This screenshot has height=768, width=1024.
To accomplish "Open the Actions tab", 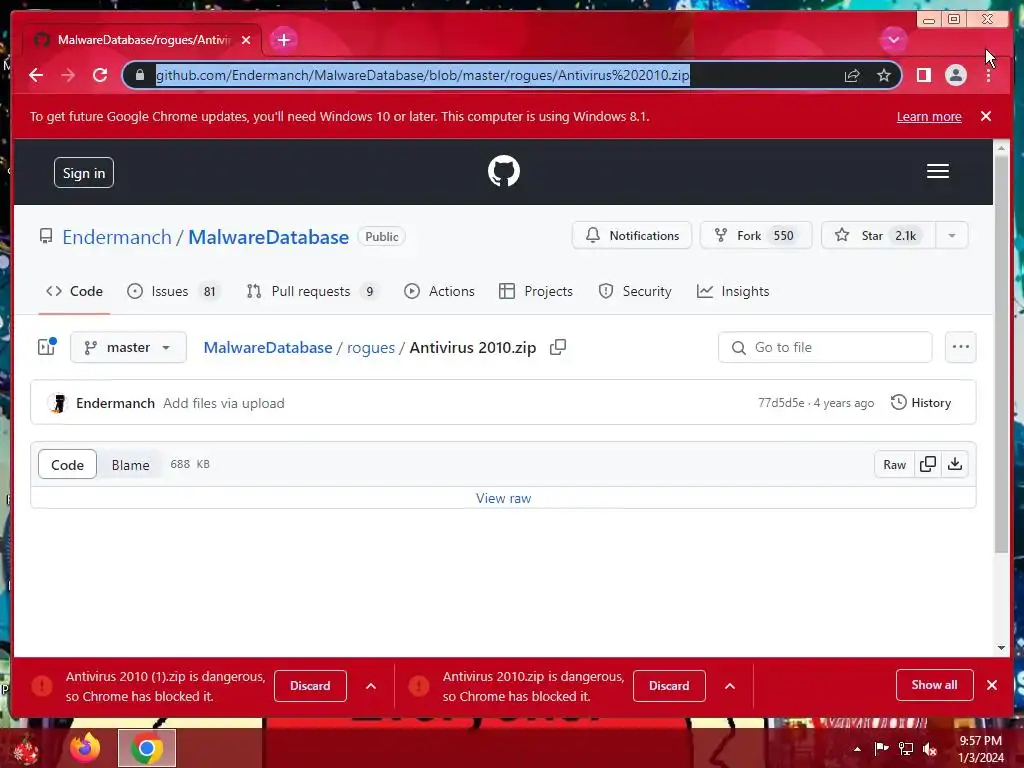I will [x=439, y=291].
